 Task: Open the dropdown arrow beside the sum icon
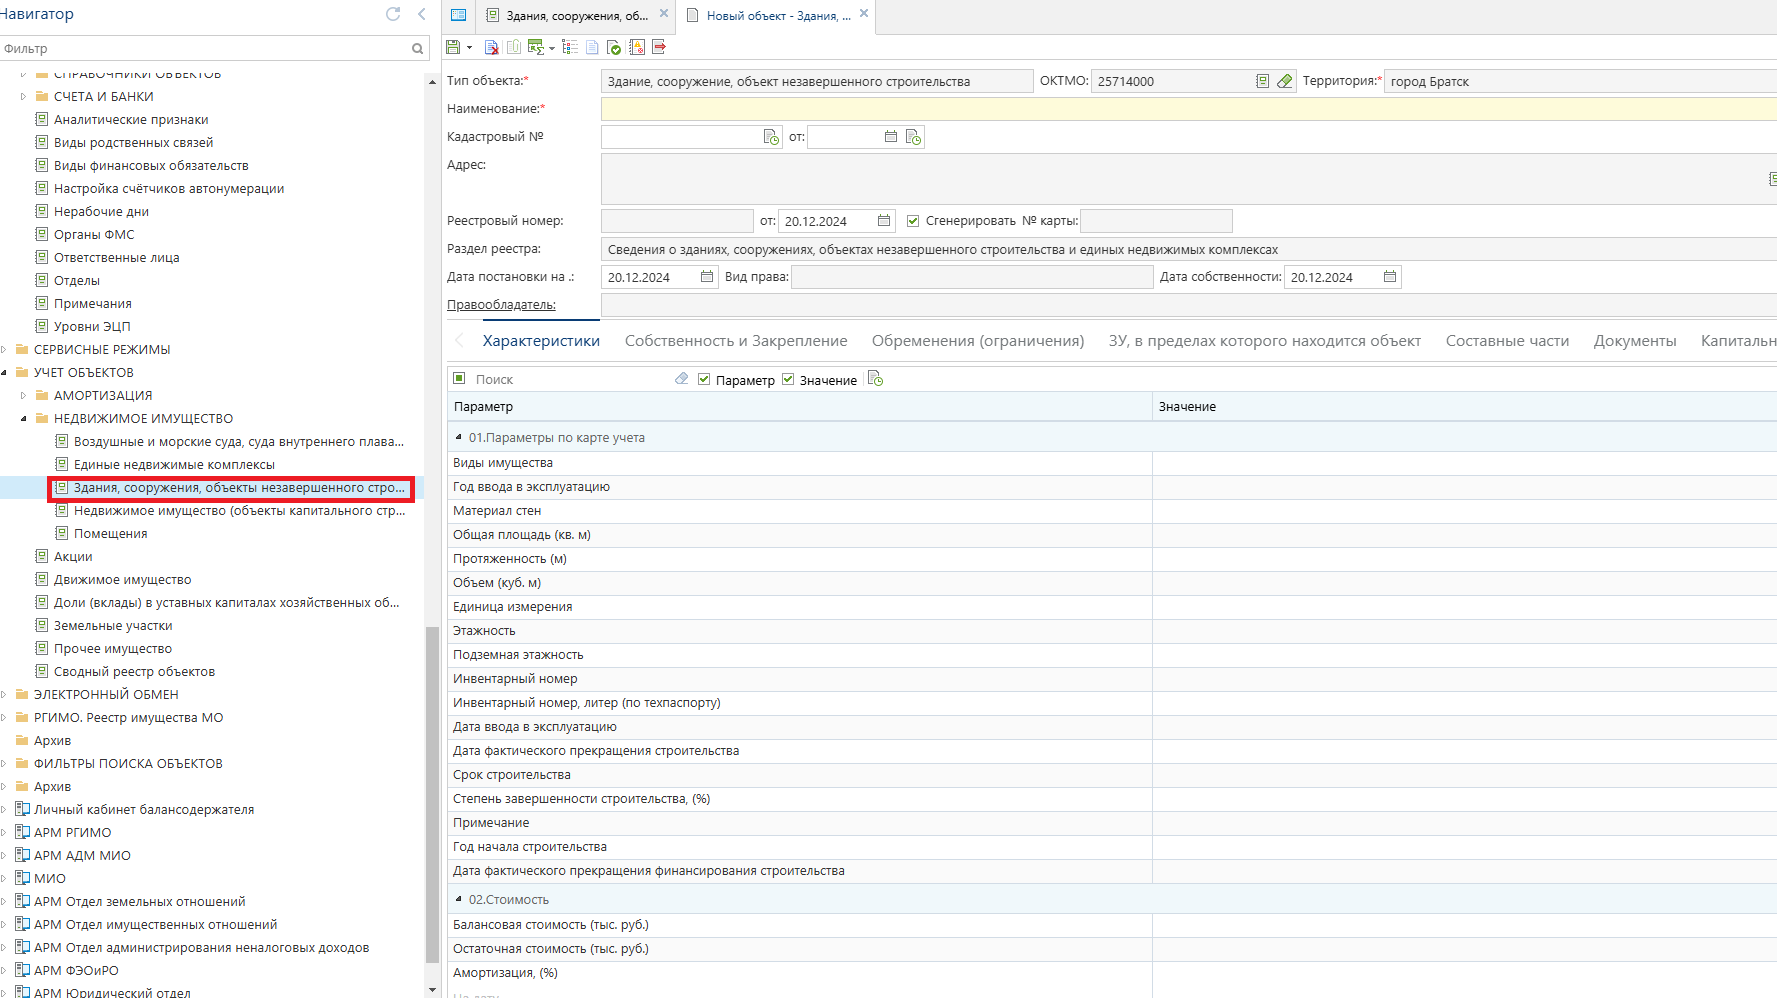click(x=552, y=48)
